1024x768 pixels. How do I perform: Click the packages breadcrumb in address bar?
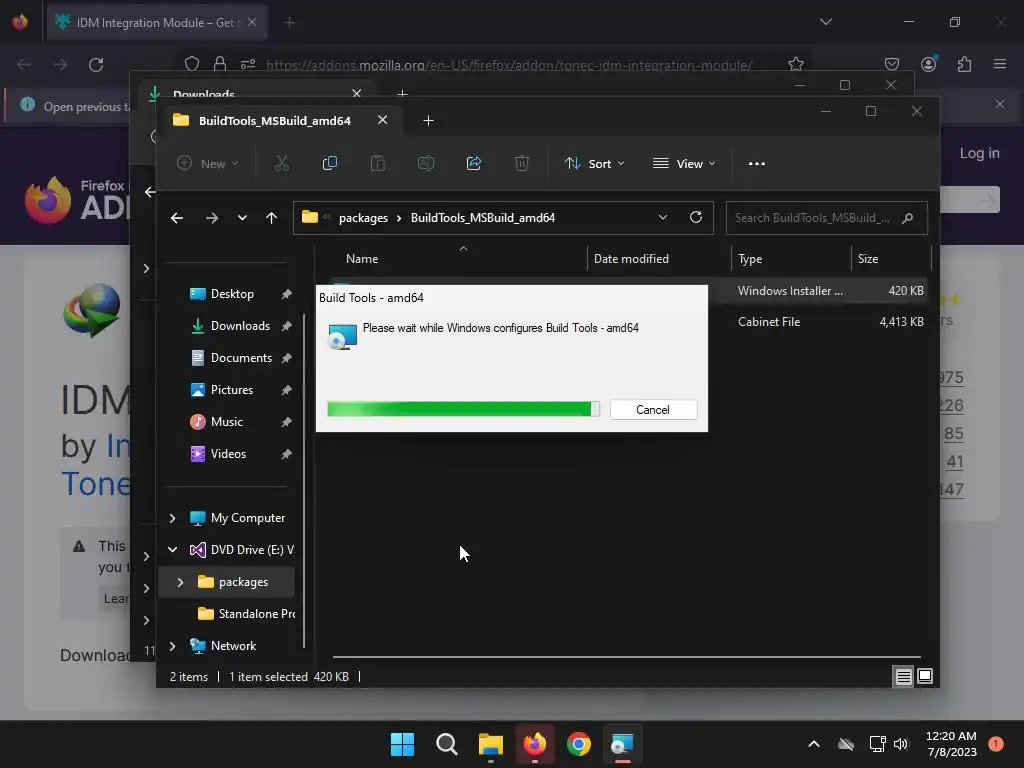[x=363, y=218]
